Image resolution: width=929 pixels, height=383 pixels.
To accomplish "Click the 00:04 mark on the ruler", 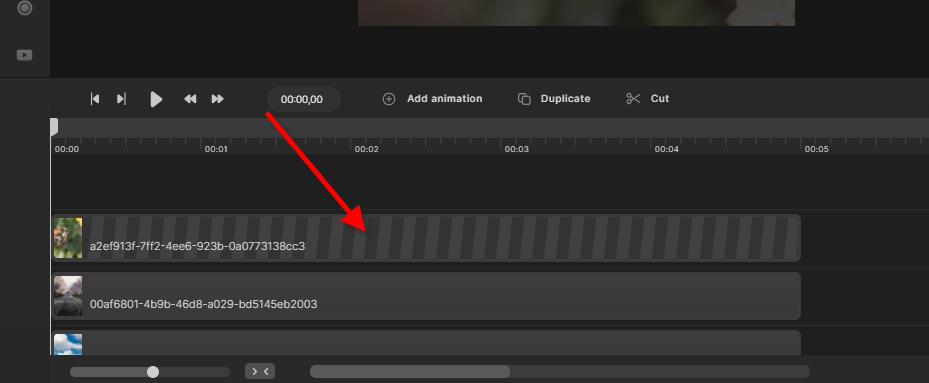I will point(666,149).
